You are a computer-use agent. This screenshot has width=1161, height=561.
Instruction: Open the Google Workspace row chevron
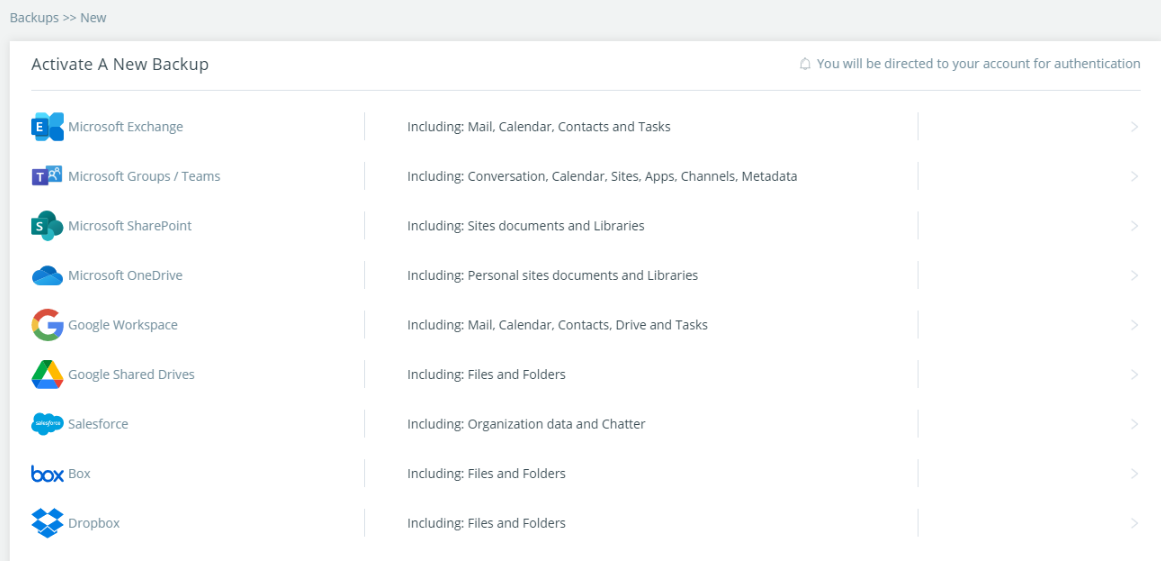1135,325
